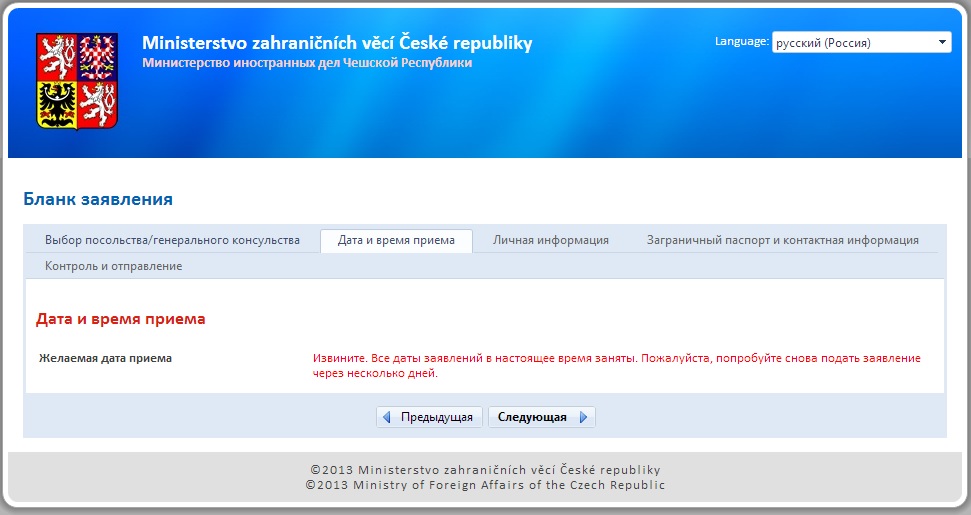The height and width of the screenshot is (515, 971).
Task: Click the Language: label
Action: [x=742, y=41]
